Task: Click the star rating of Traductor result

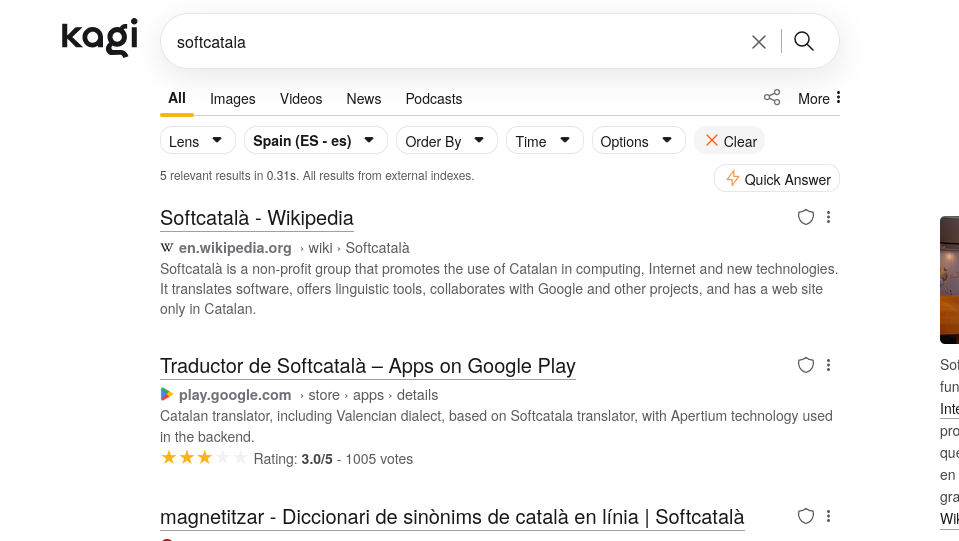Action: click(x=204, y=458)
